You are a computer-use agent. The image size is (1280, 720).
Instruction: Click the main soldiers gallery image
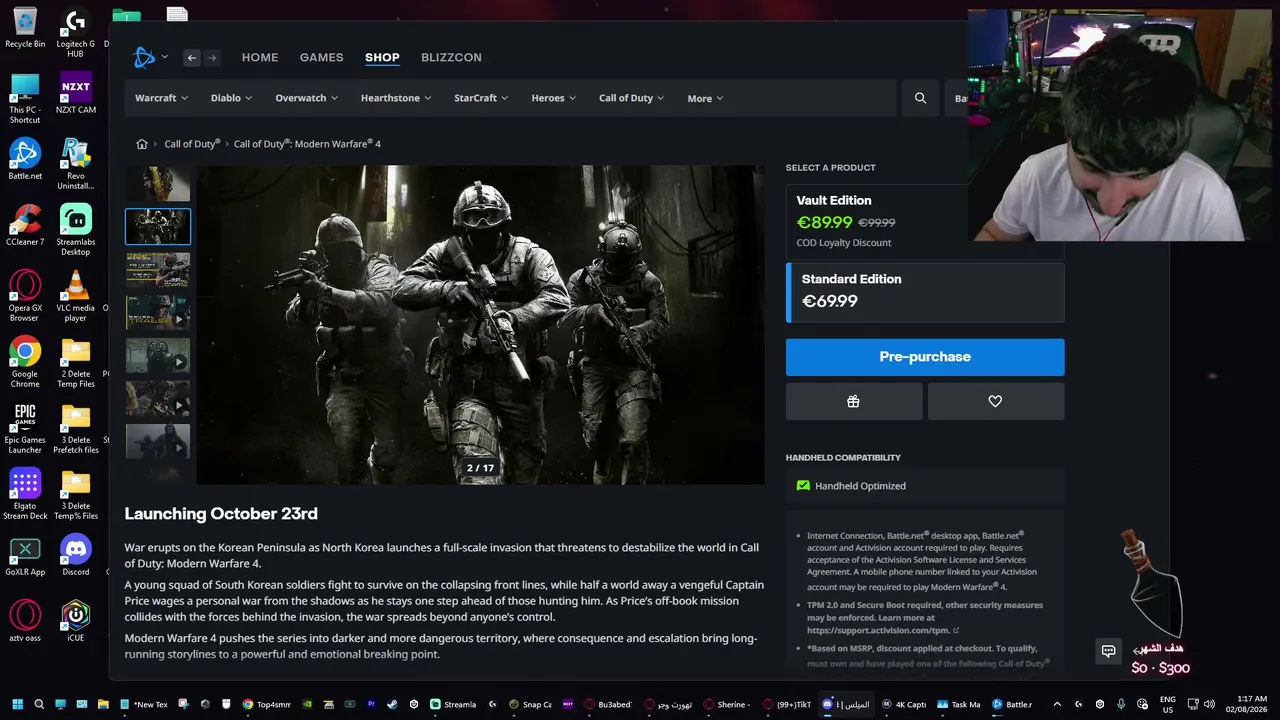point(480,325)
